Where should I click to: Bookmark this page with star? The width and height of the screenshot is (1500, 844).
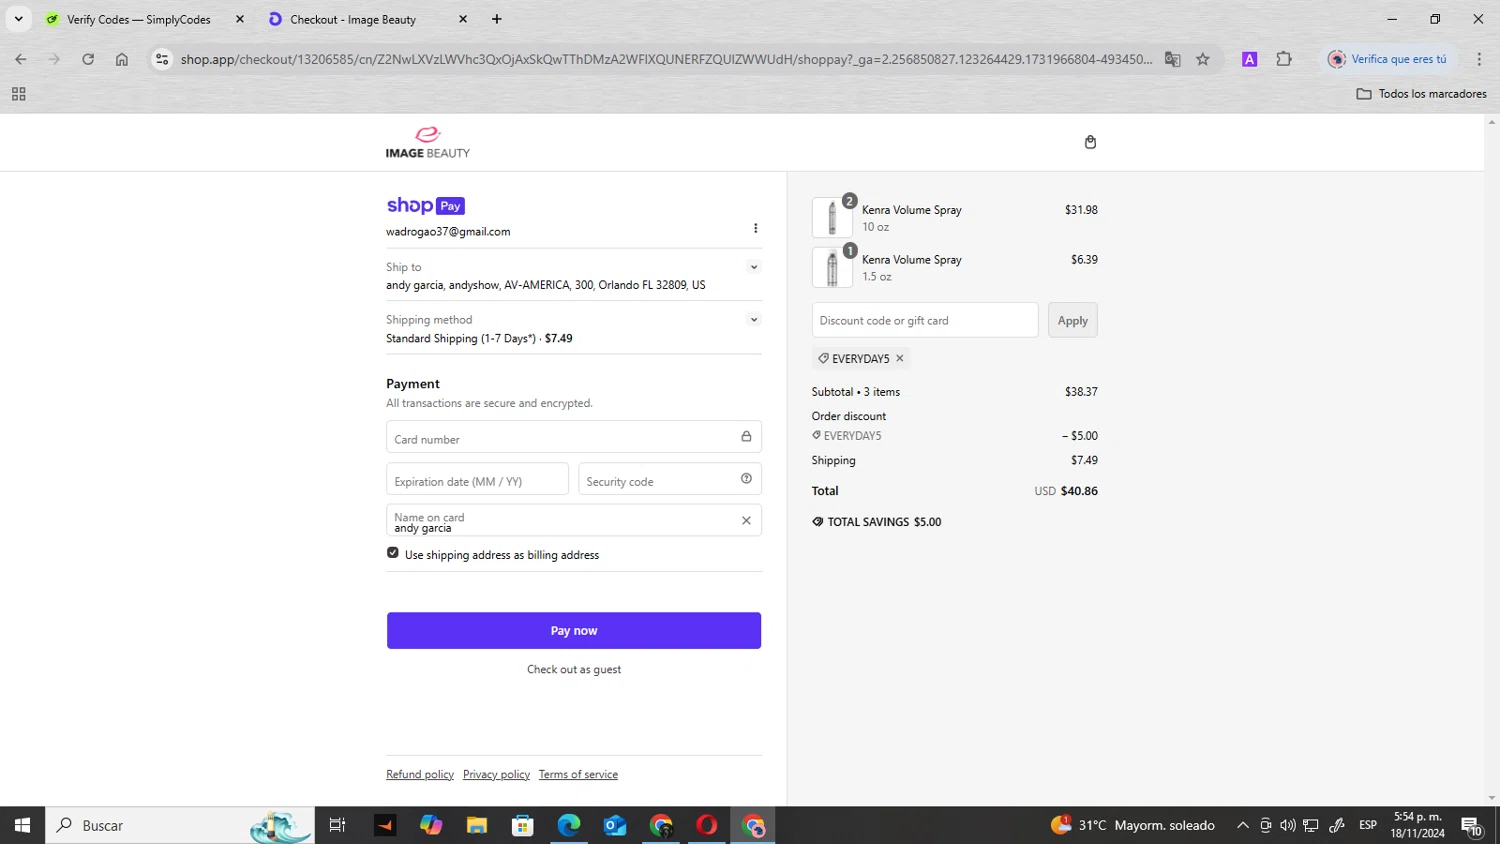[1203, 59]
